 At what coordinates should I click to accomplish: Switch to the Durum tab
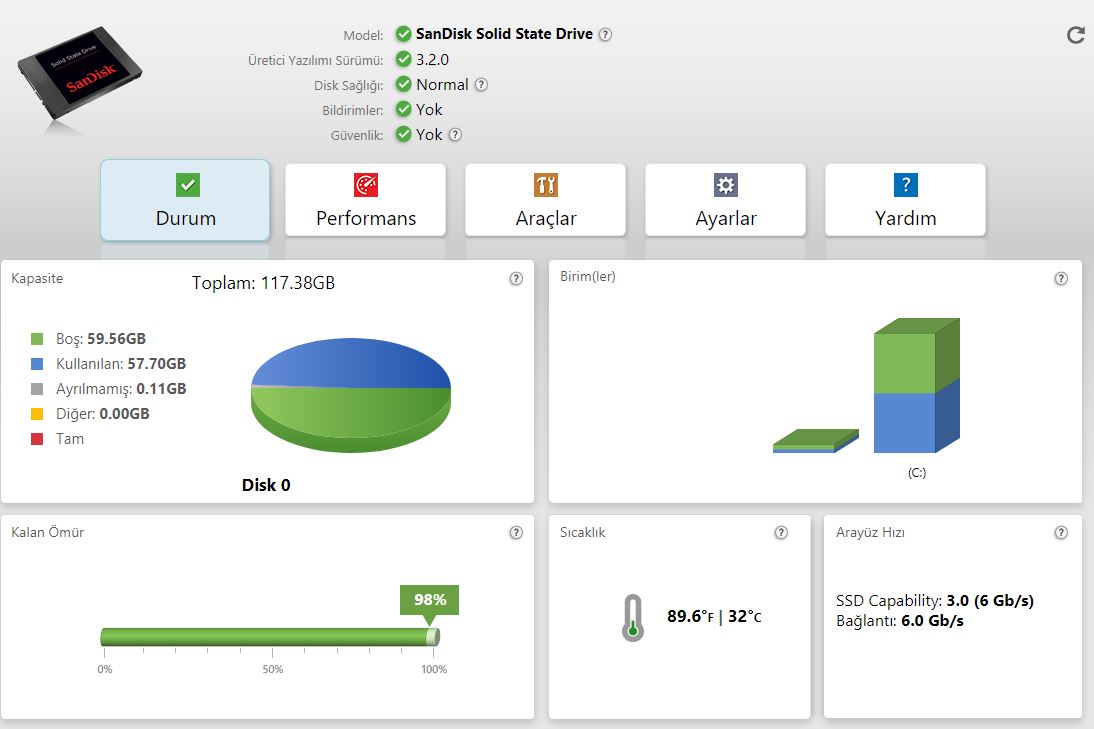coord(186,200)
